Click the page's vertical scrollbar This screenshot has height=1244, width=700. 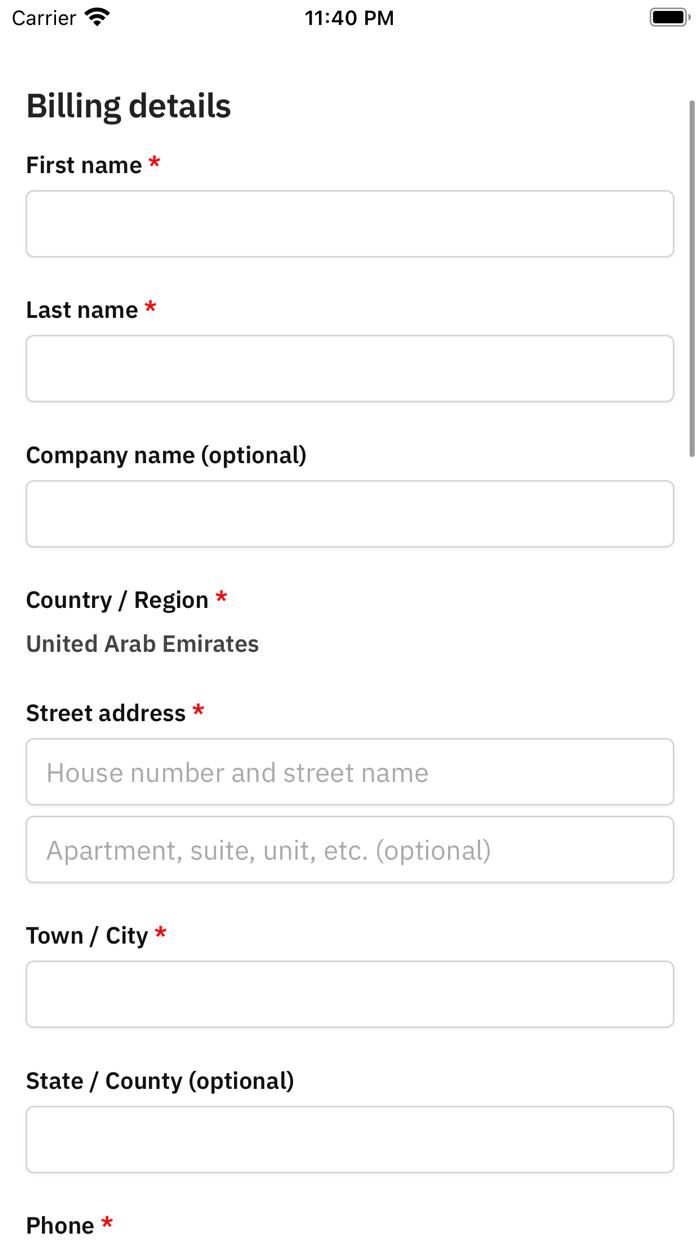click(691, 278)
